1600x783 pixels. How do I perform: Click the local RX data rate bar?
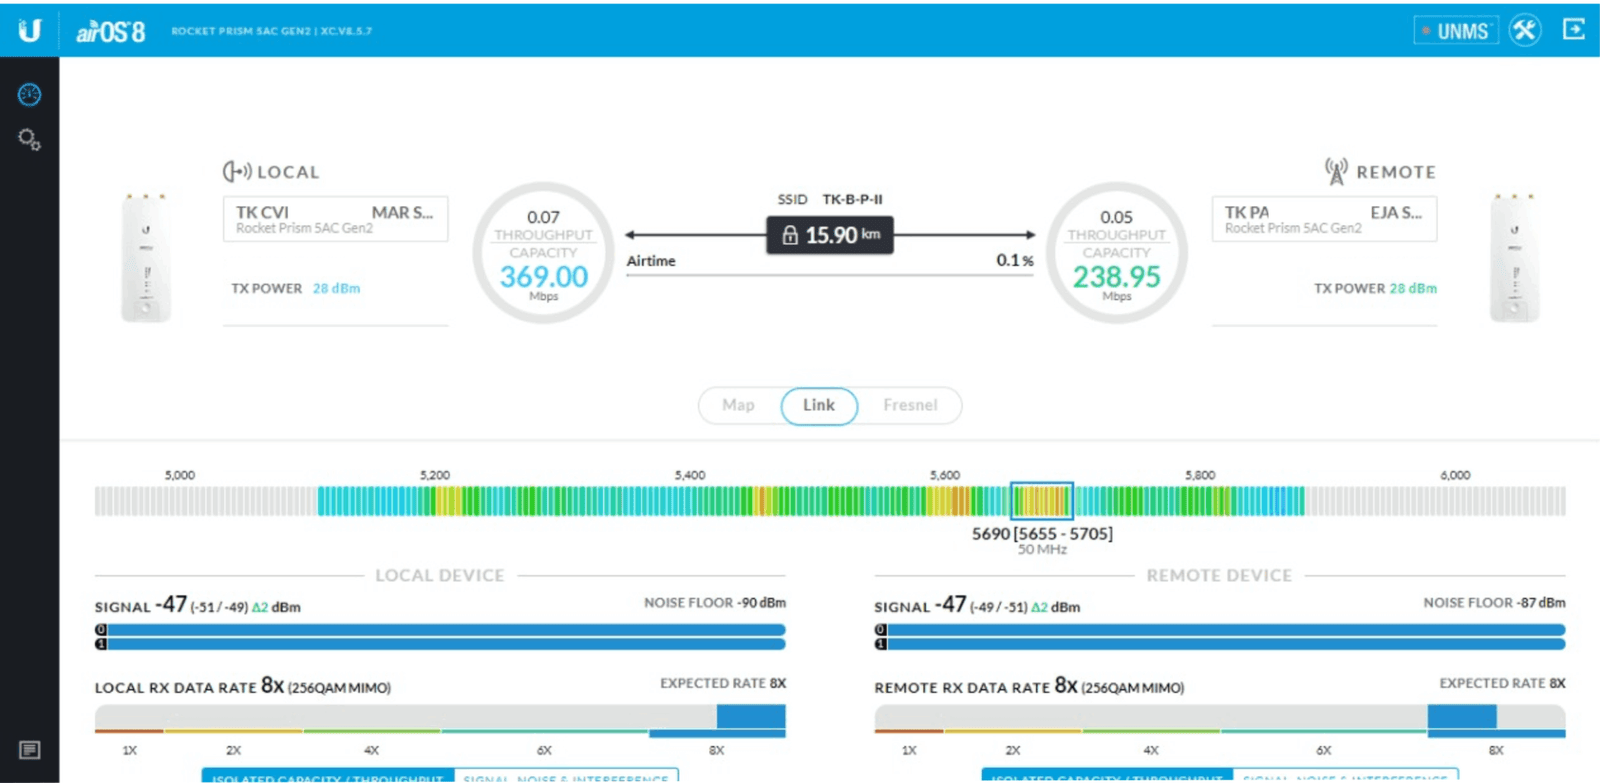tap(440, 721)
